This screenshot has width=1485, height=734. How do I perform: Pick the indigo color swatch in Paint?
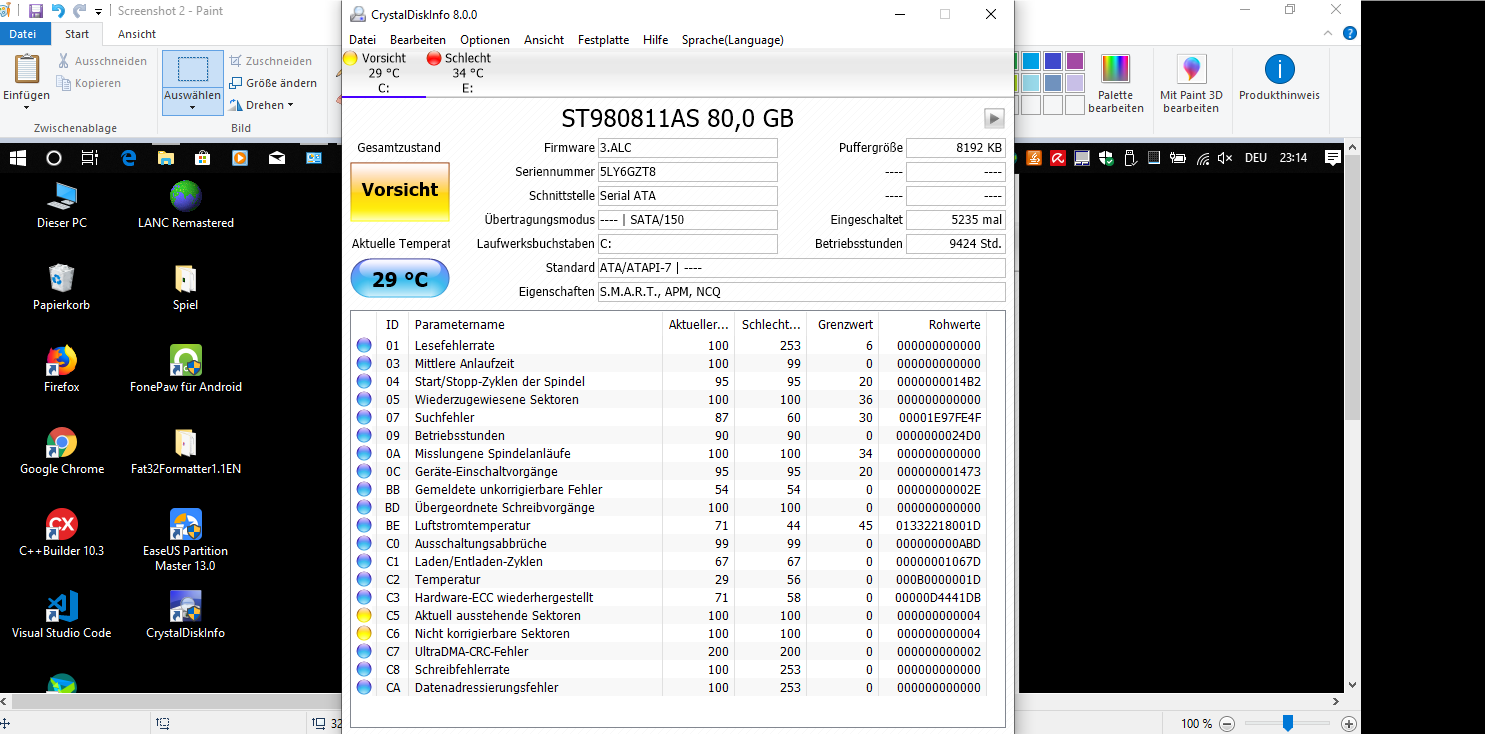1052,62
